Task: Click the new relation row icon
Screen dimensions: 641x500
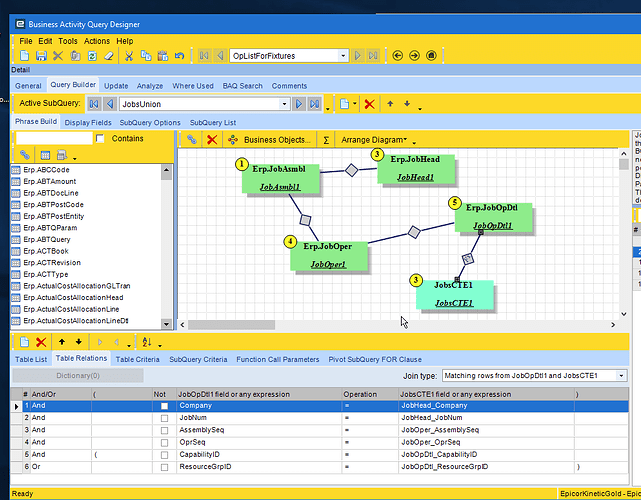Action: [x=25, y=342]
